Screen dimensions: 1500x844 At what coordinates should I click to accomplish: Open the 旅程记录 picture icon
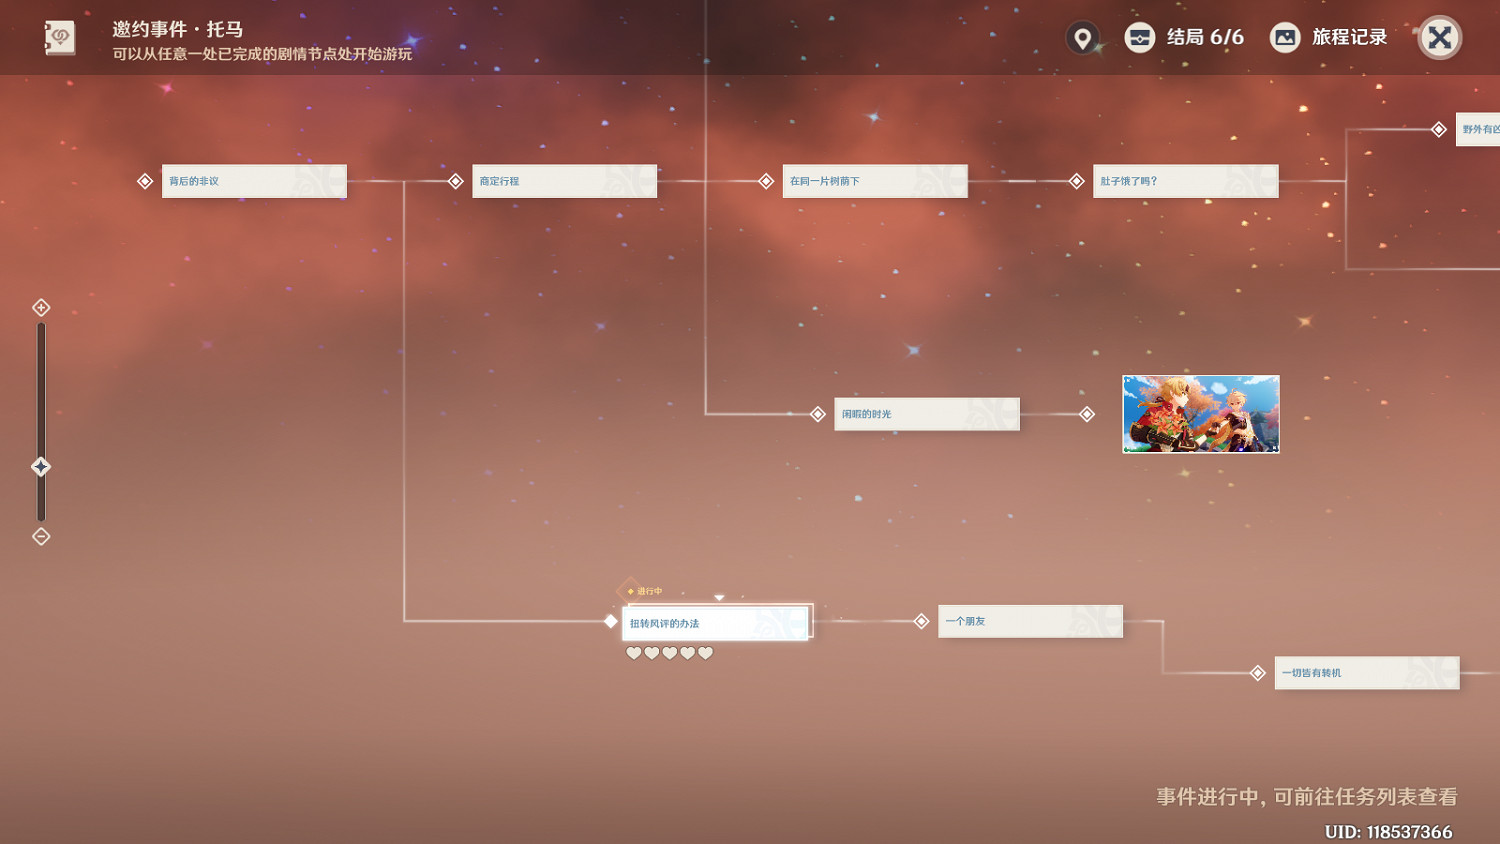coord(1284,38)
